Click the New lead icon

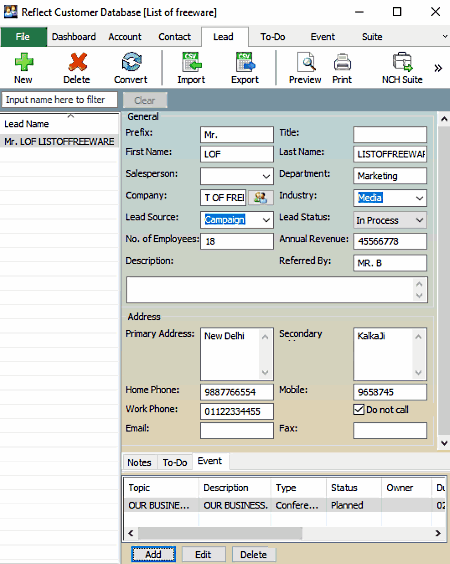(x=23, y=68)
